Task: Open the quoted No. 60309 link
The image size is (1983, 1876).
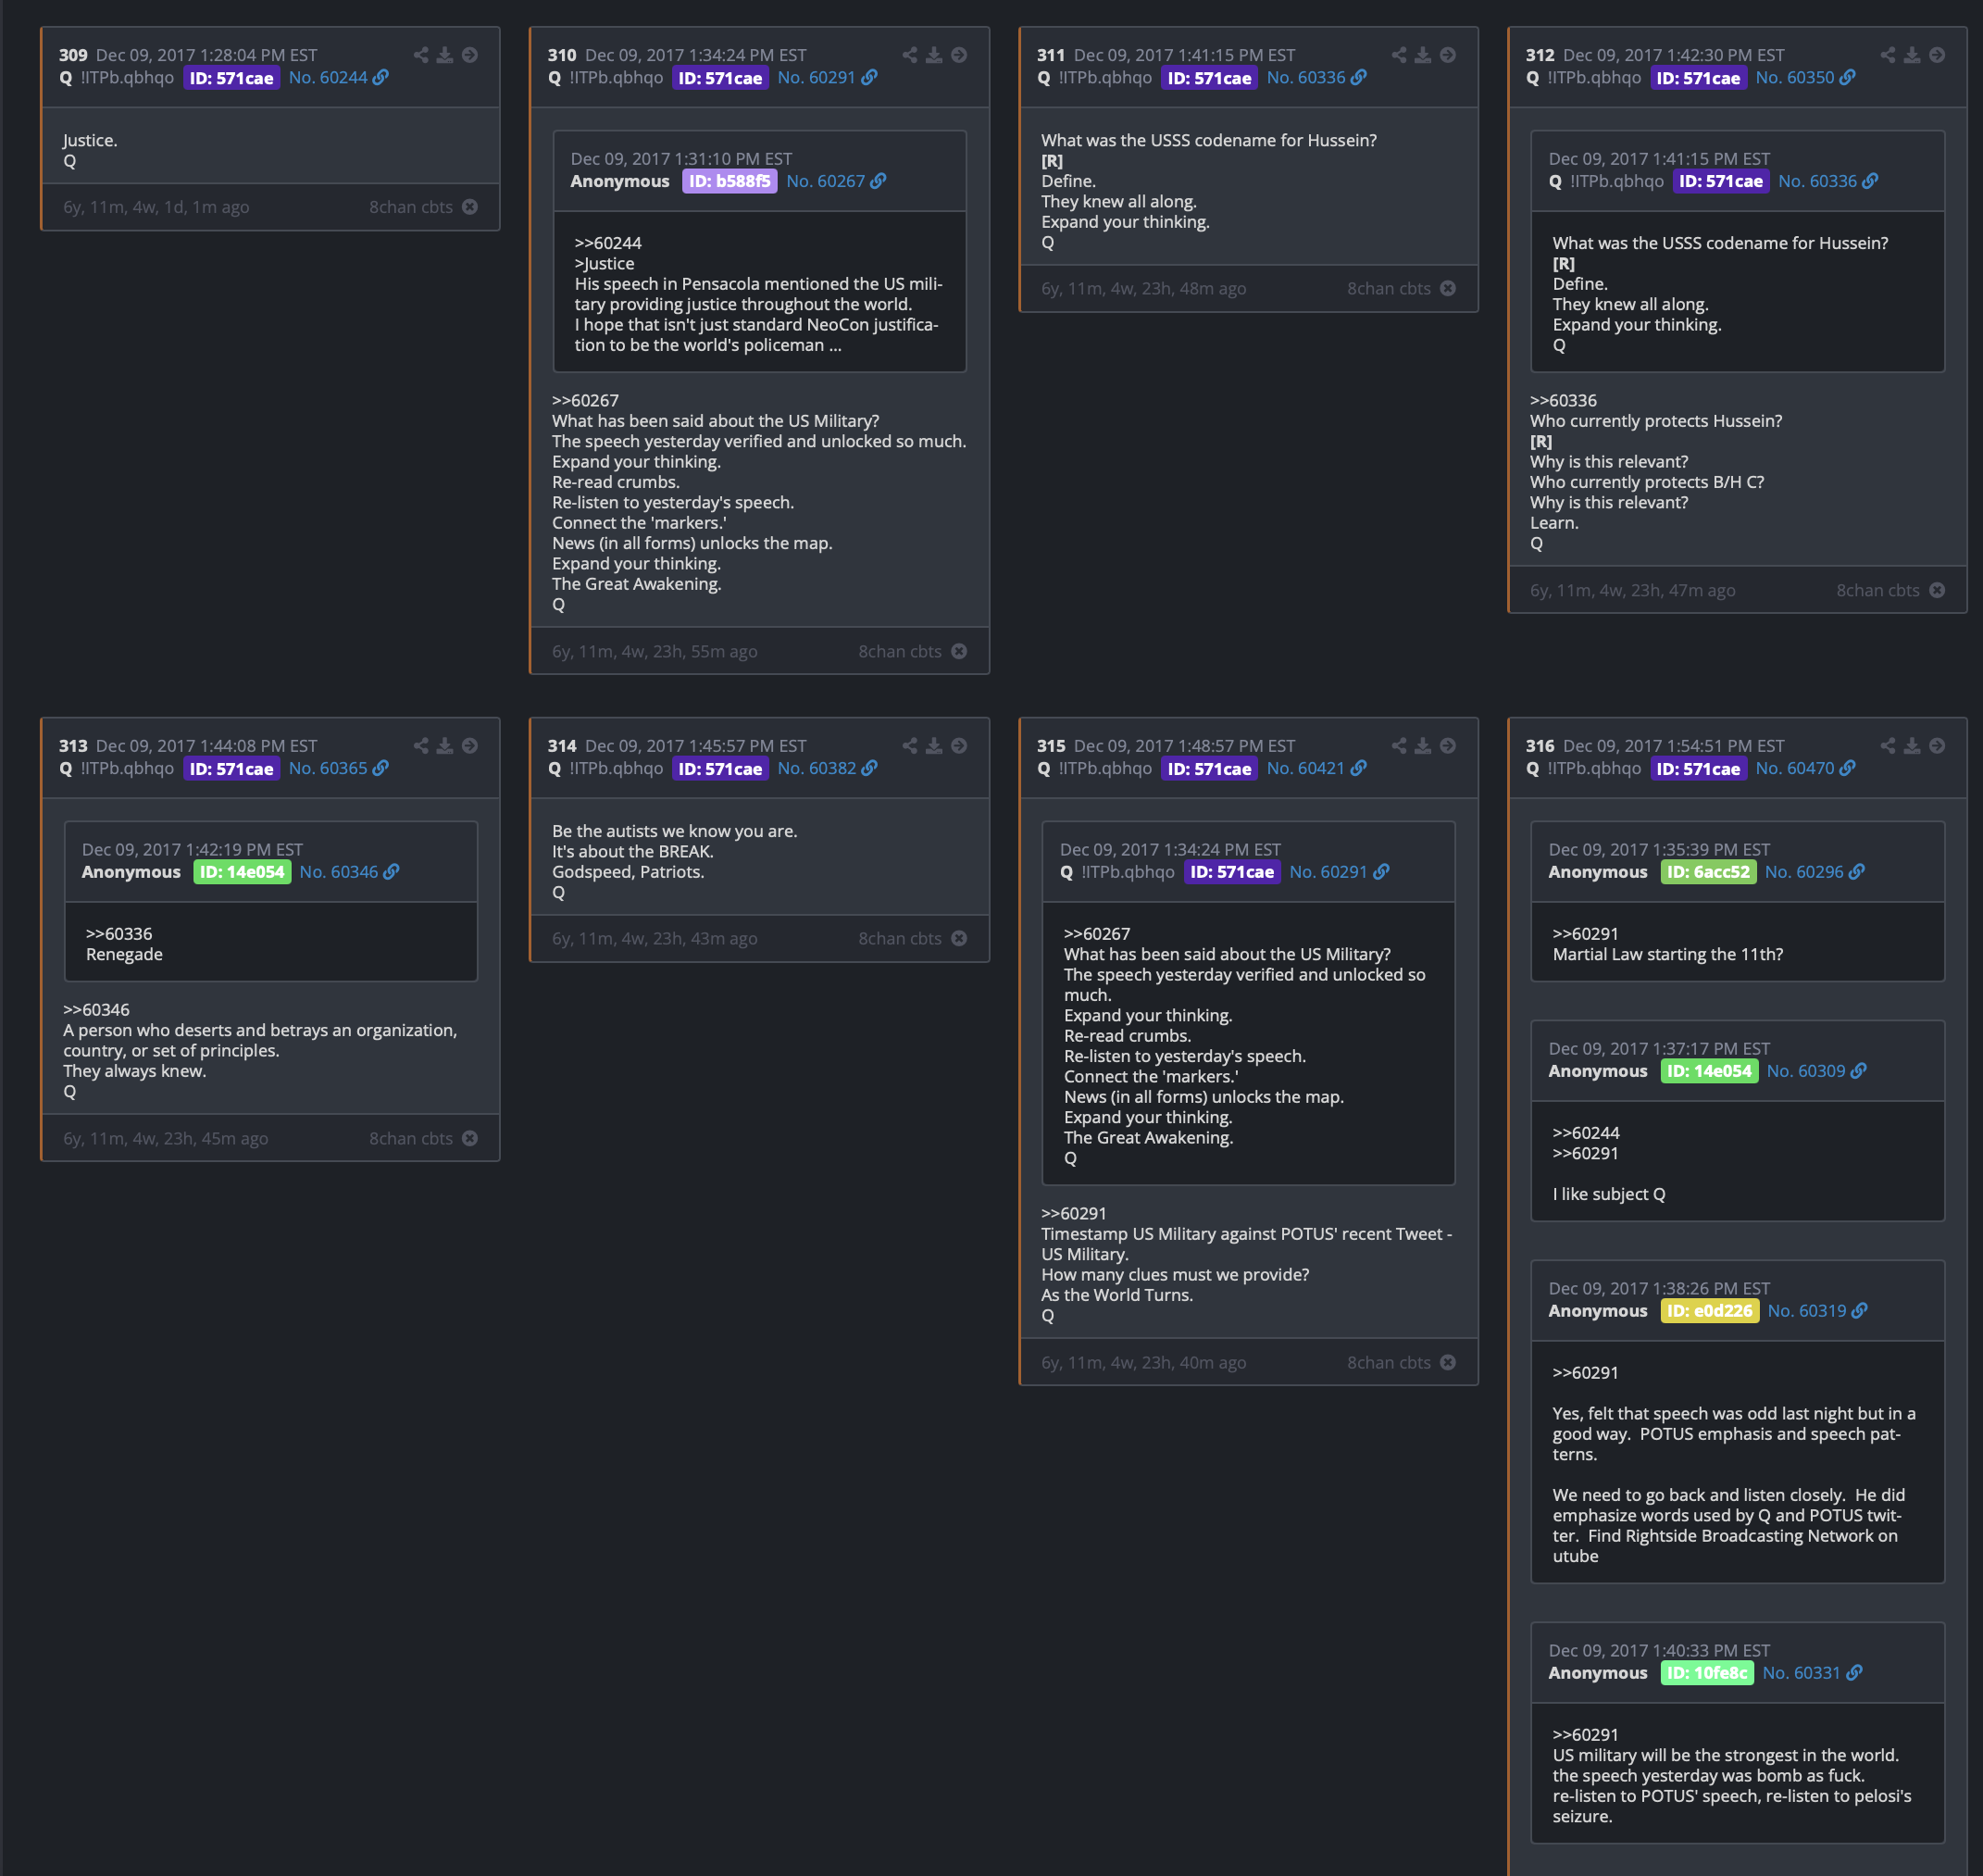Action: click(x=1816, y=1071)
